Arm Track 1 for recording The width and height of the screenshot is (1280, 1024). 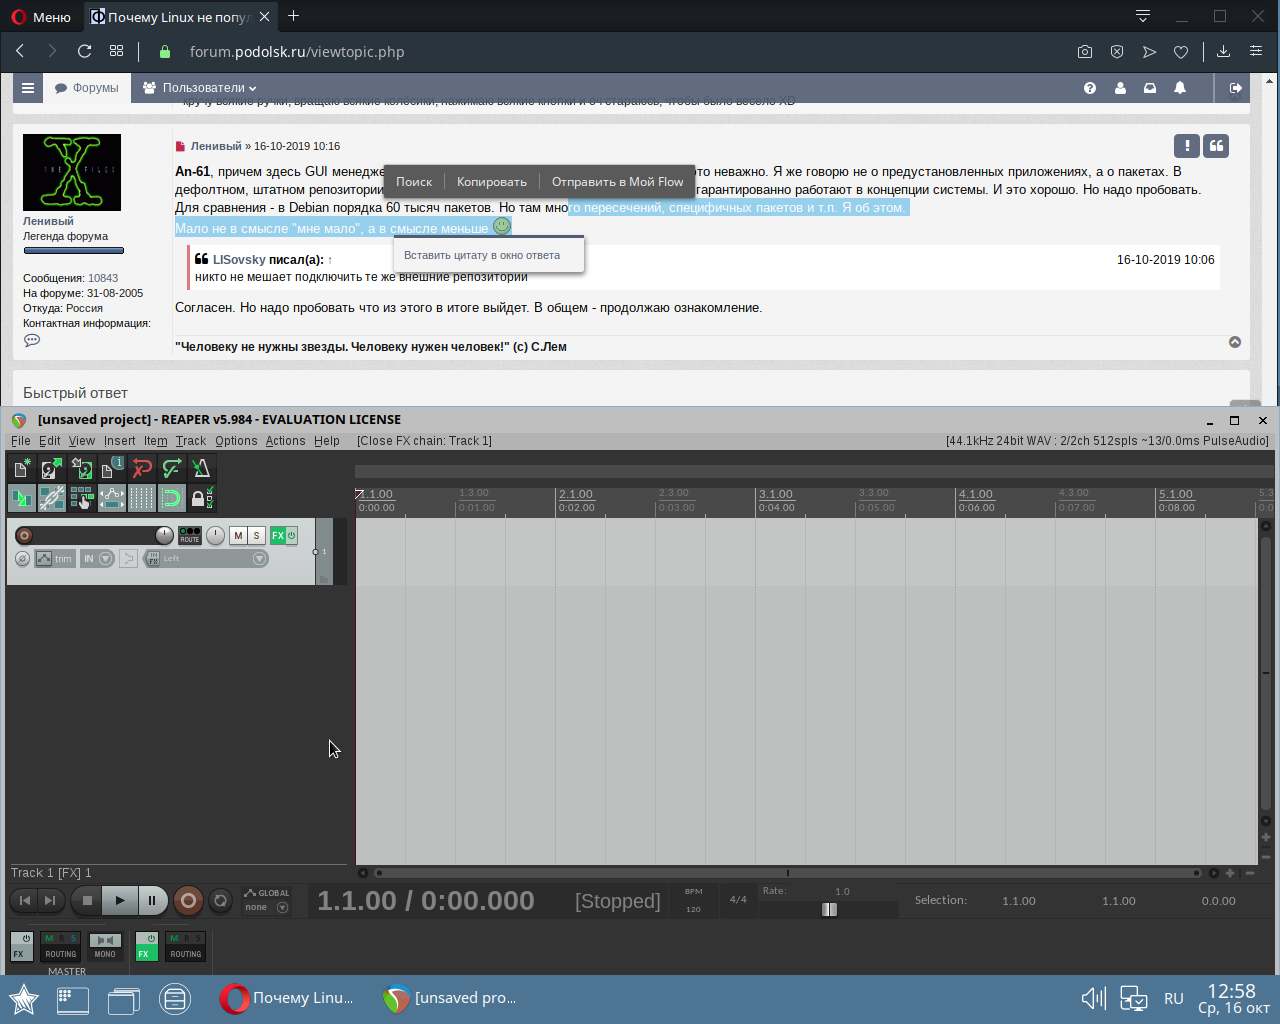point(25,536)
